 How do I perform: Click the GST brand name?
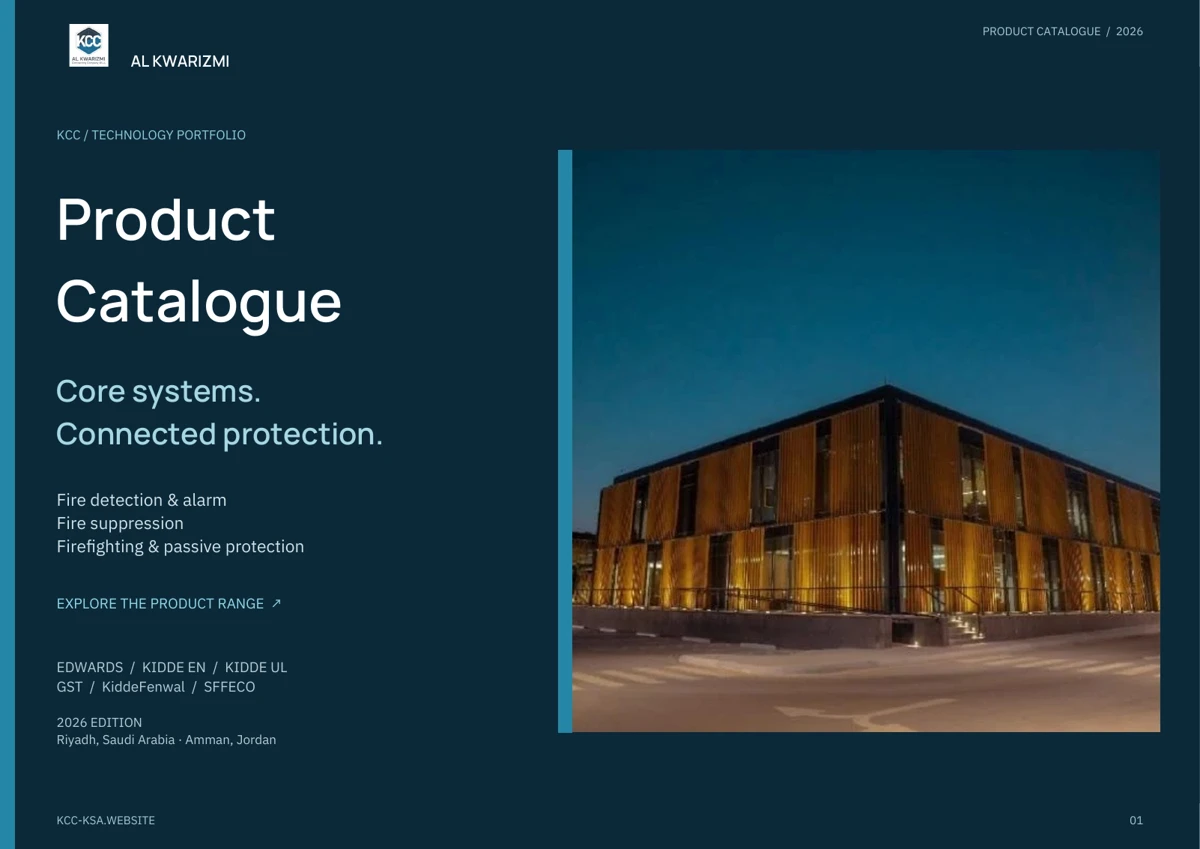tap(70, 687)
